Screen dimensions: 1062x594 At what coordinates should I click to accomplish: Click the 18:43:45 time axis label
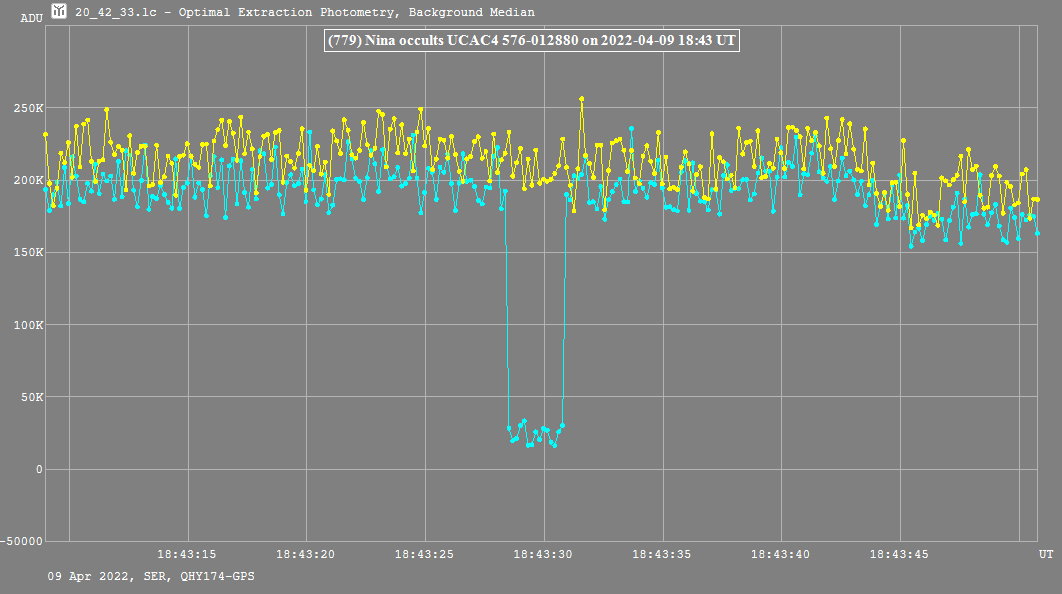901,554
